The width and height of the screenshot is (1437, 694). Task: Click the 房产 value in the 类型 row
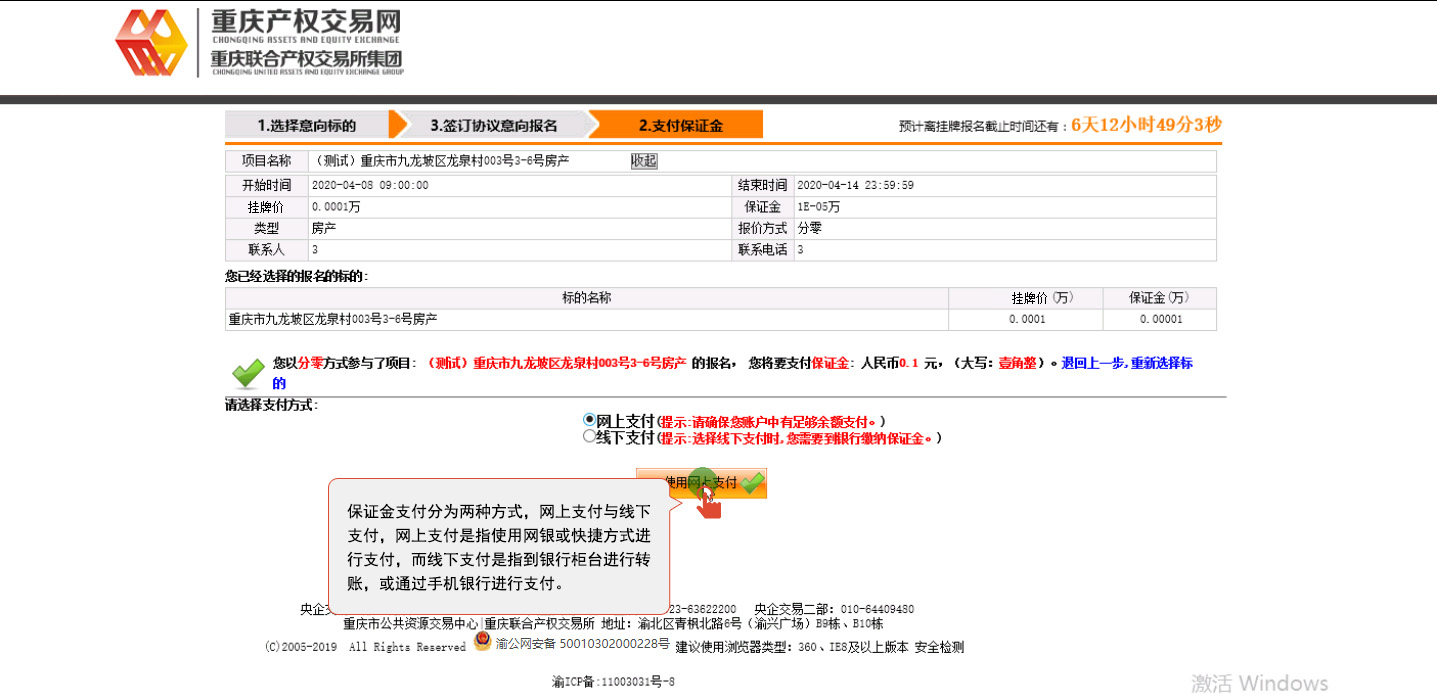click(x=324, y=228)
